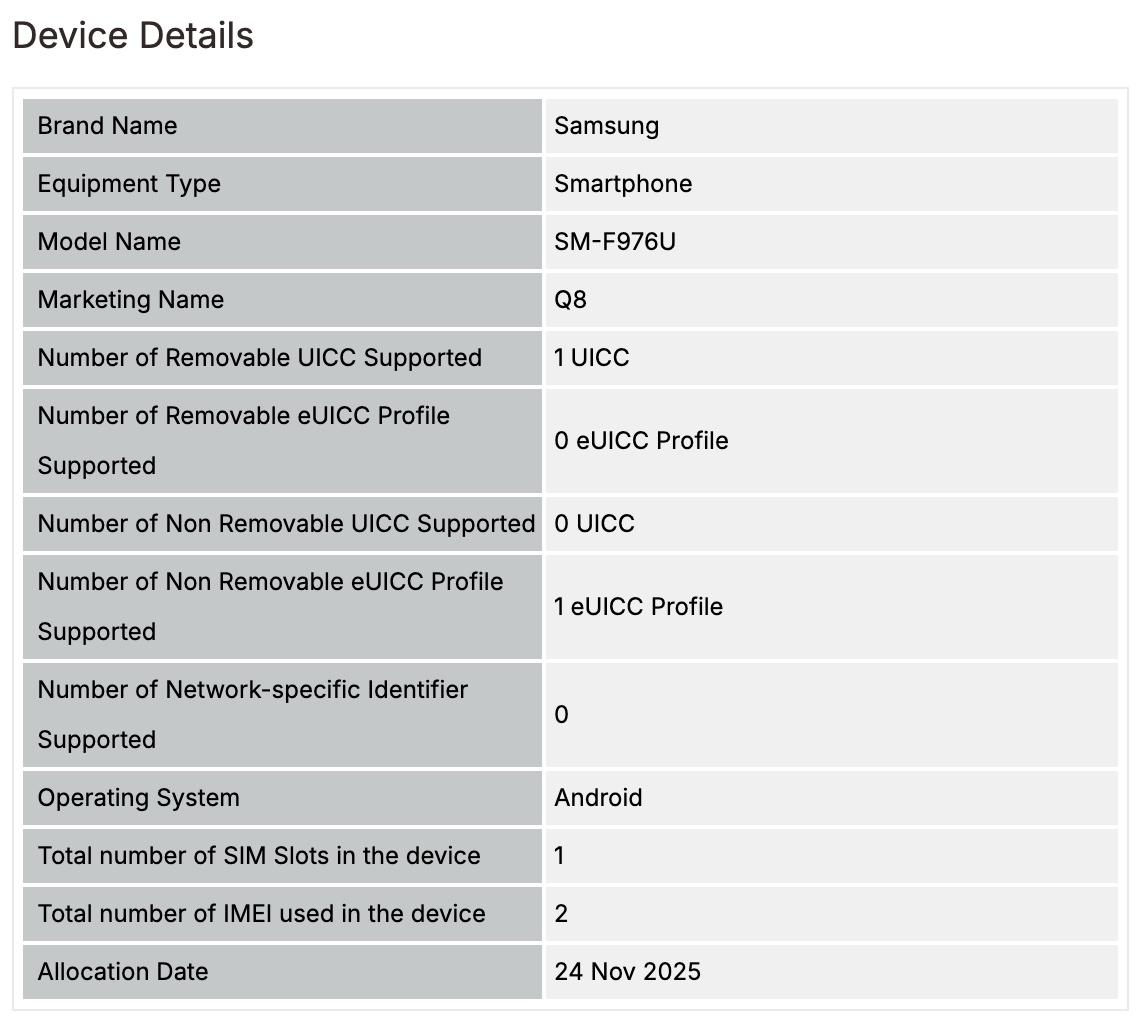1138x1024 pixels.
Task: Select the 1 eUICC Profile value
Action: click(x=638, y=607)
